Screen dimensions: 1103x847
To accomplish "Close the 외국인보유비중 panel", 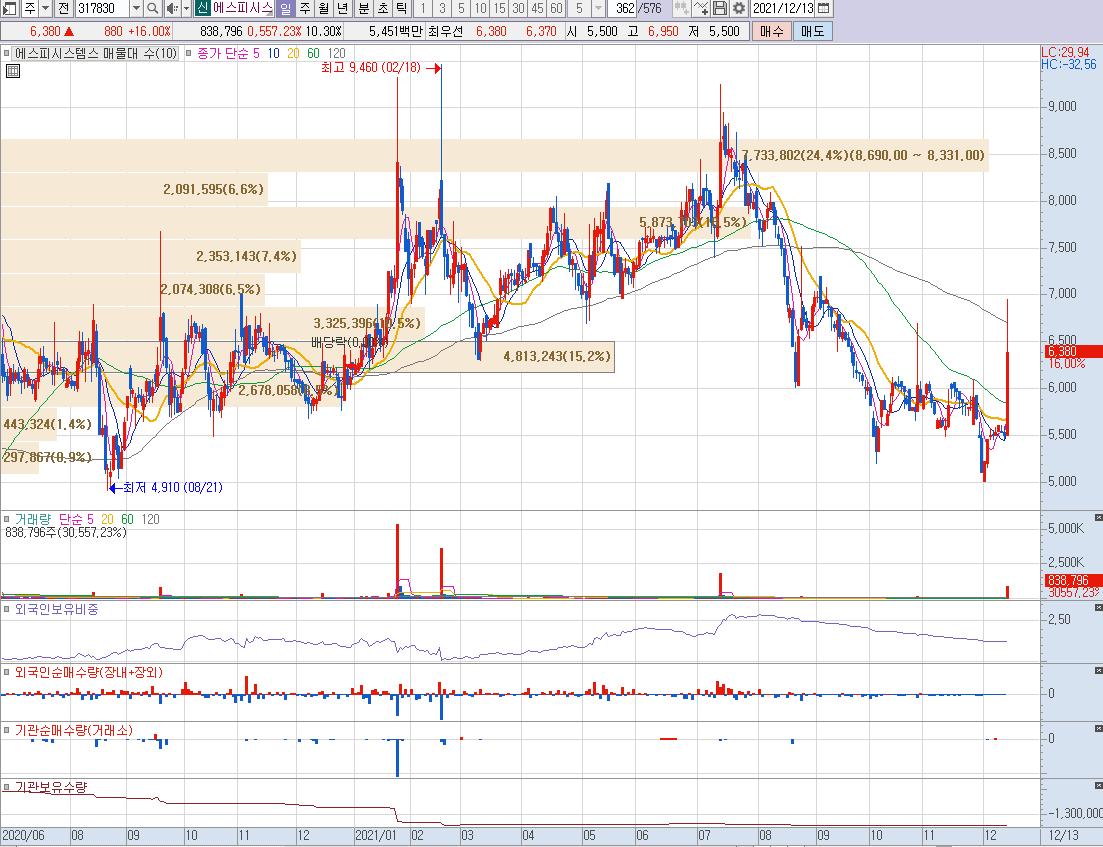I will pyautogui.click(x=1098, y=606).
